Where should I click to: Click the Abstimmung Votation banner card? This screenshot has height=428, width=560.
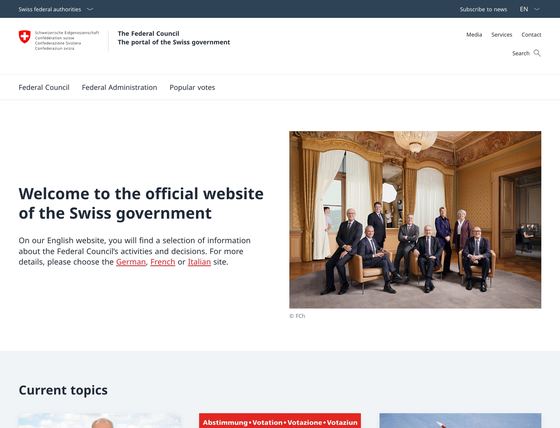pos(280,421)
